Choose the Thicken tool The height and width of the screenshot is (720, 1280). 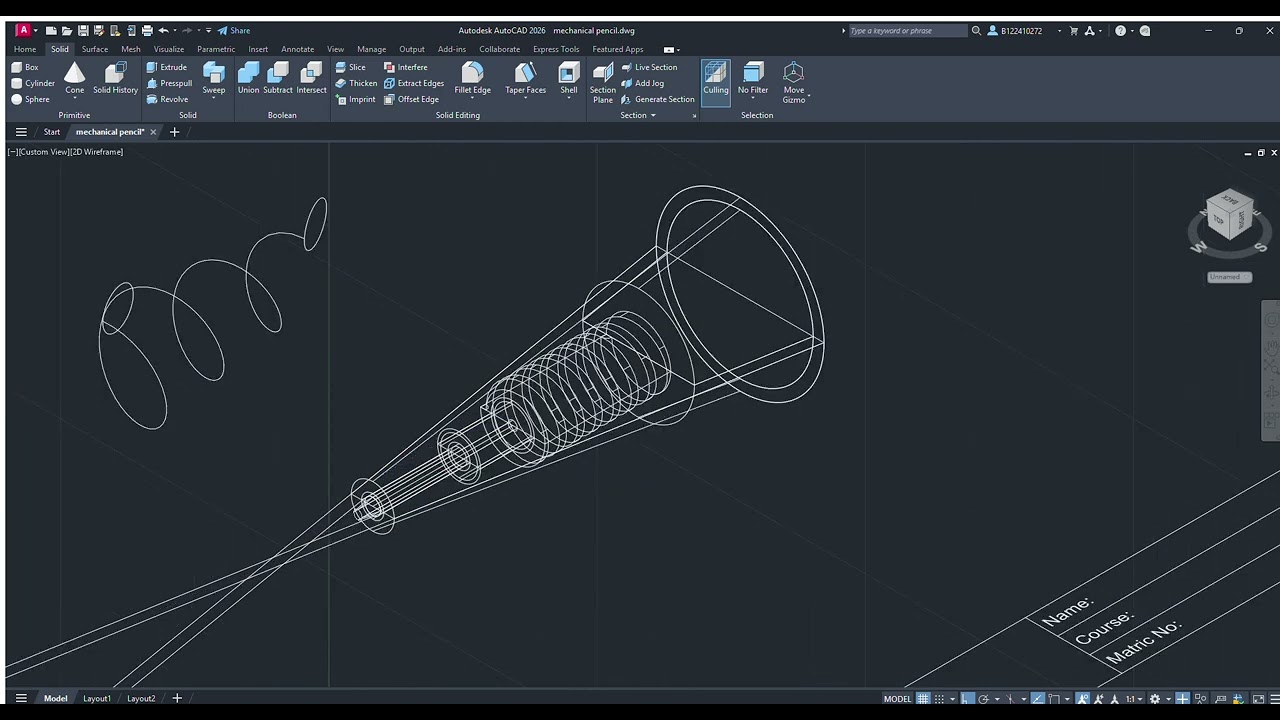356,83
